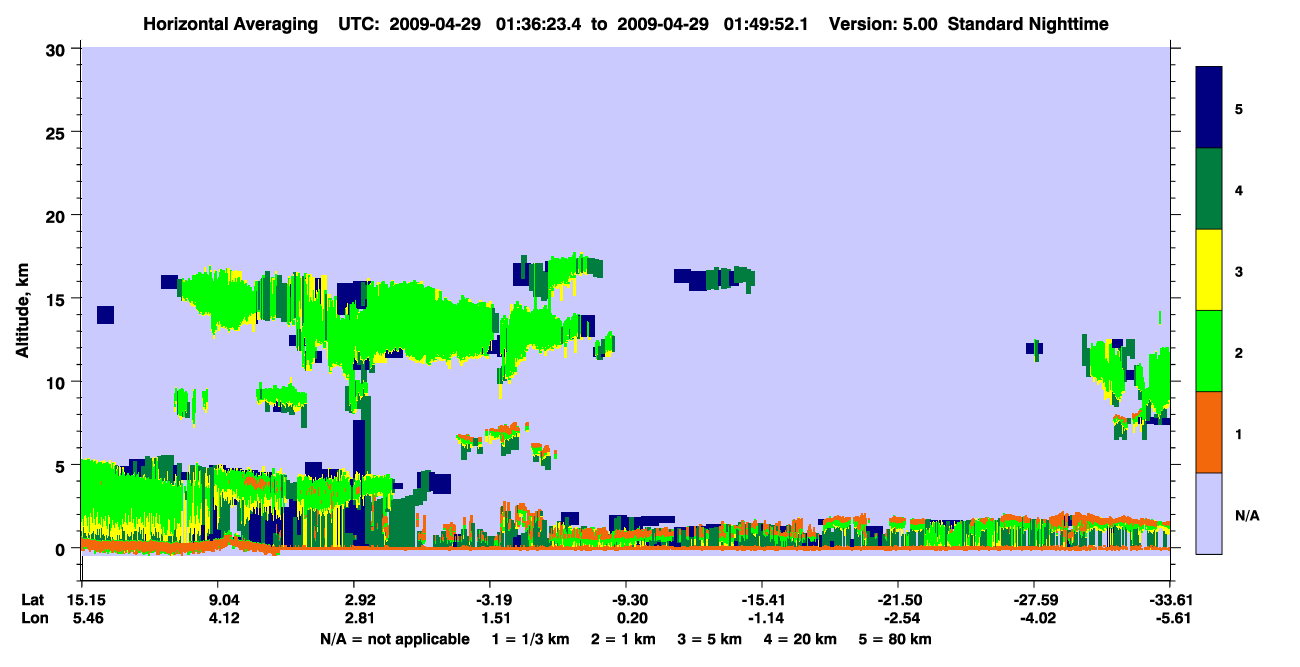Viewport: 1300px width, 667px height.
Task: Click the '2 = 1 km' legend note
Action: pyautogui.click(x=623, y=639)
